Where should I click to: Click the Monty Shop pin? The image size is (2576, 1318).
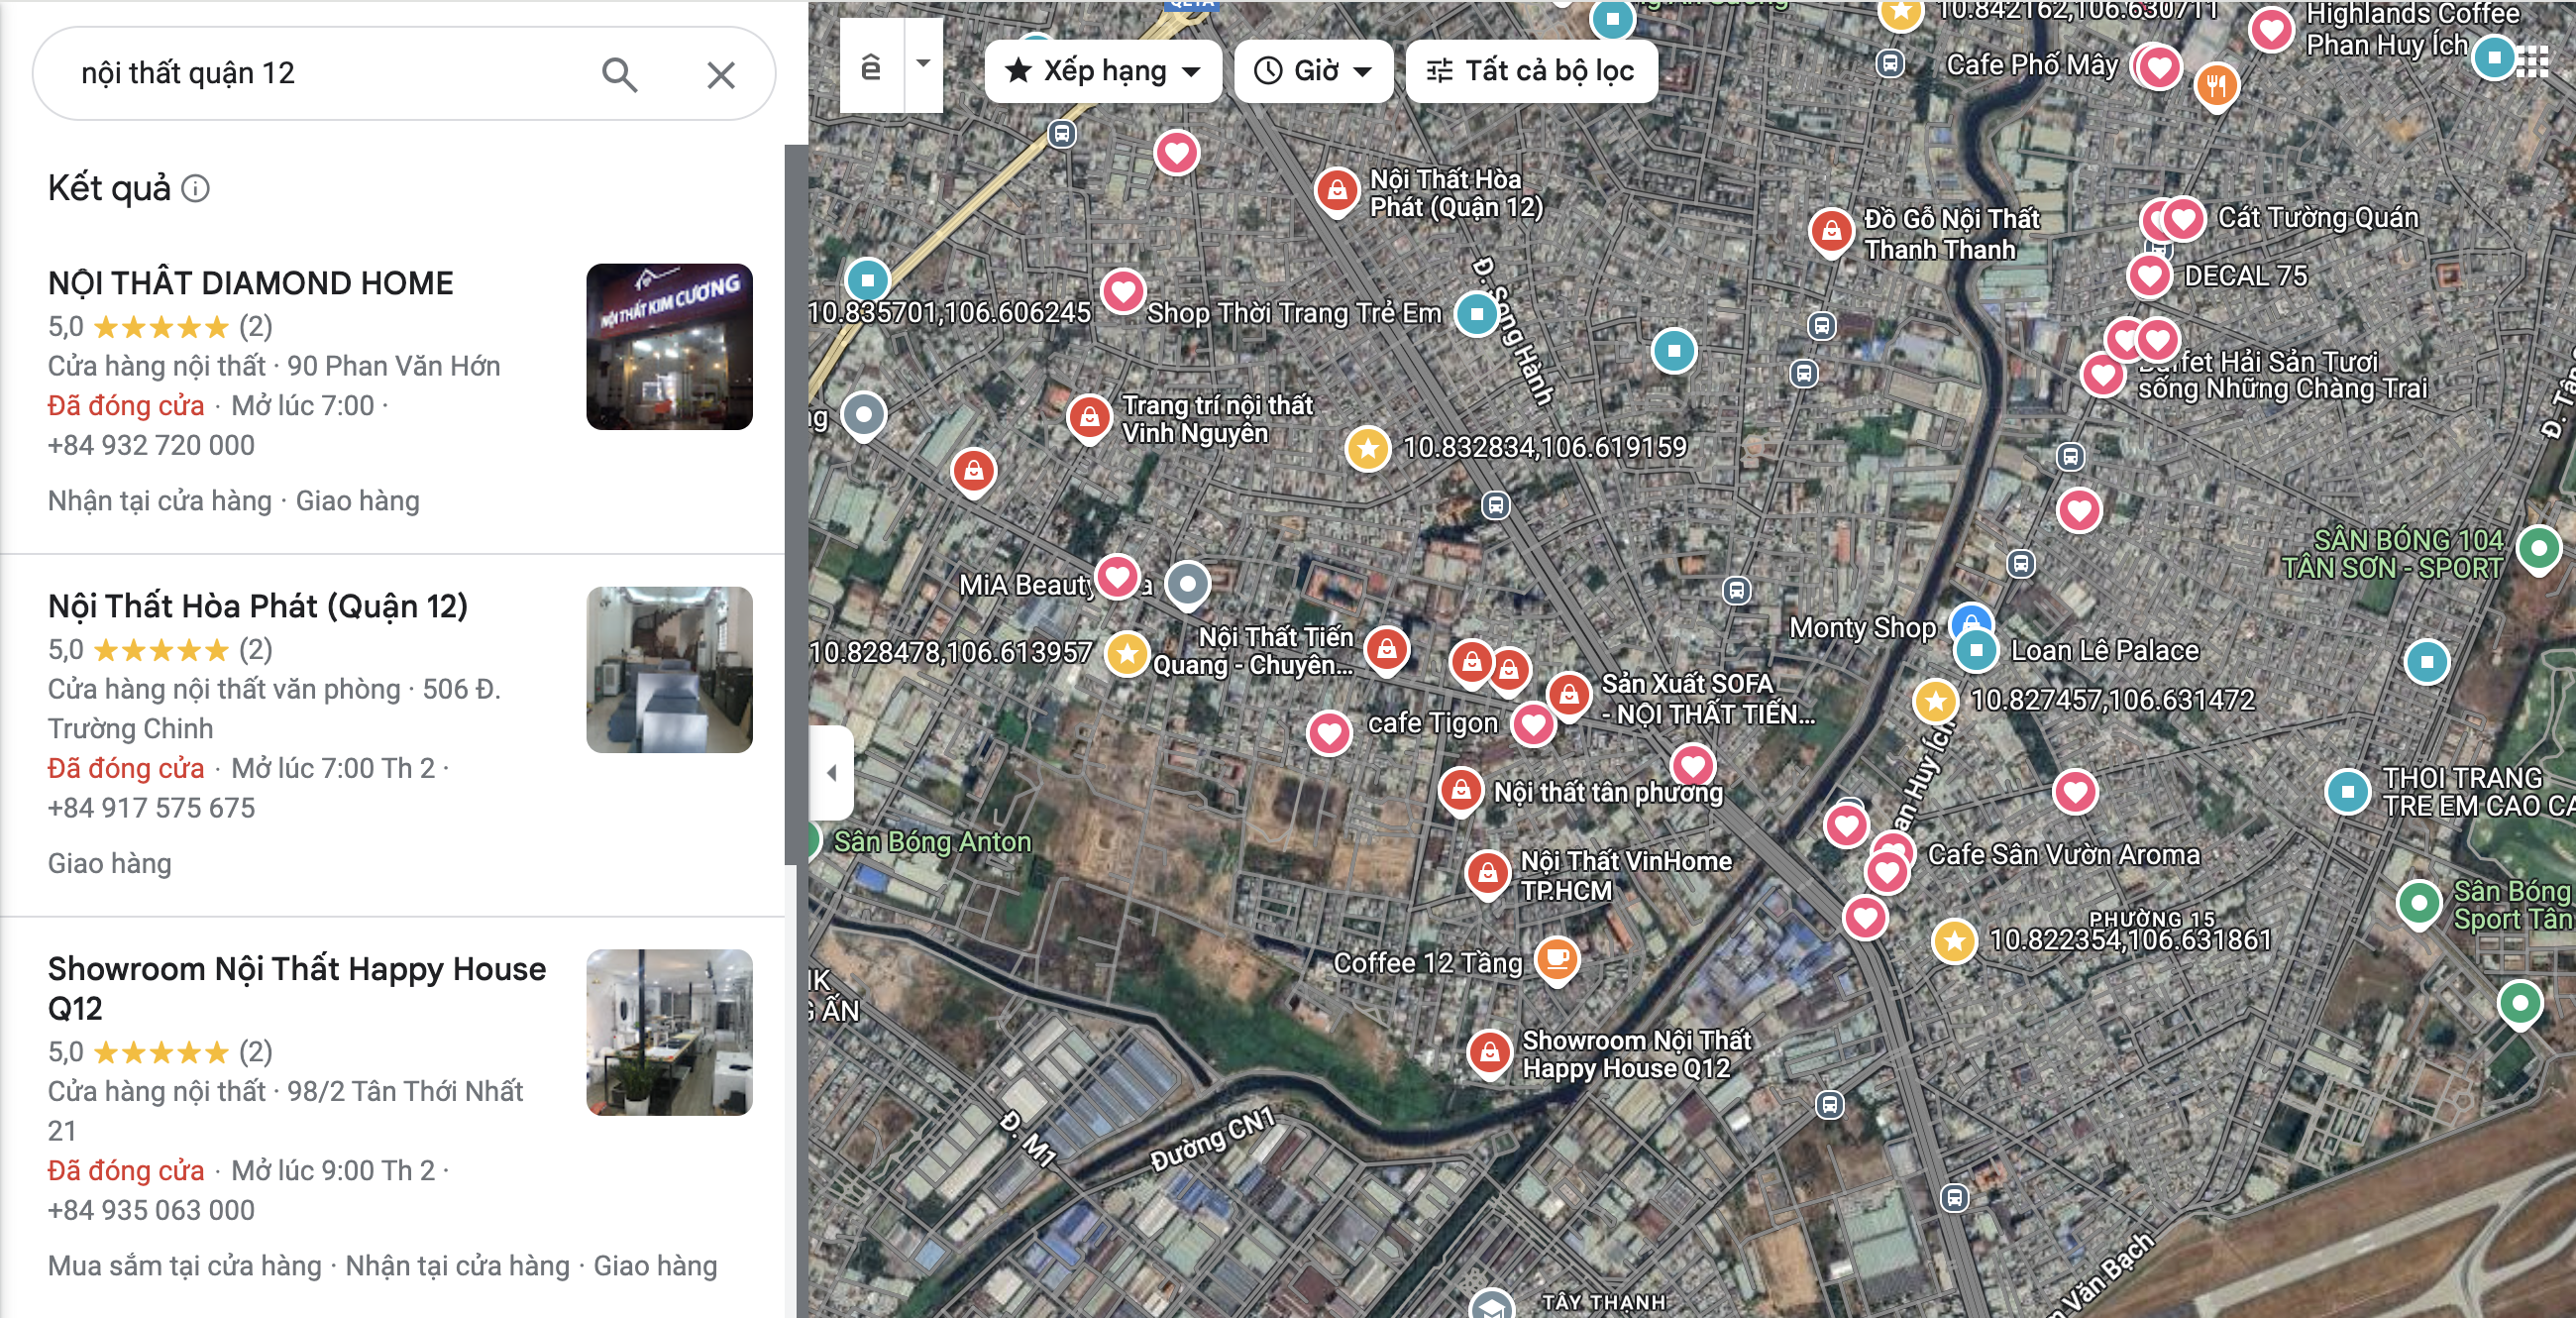[x=1971, y=620]
